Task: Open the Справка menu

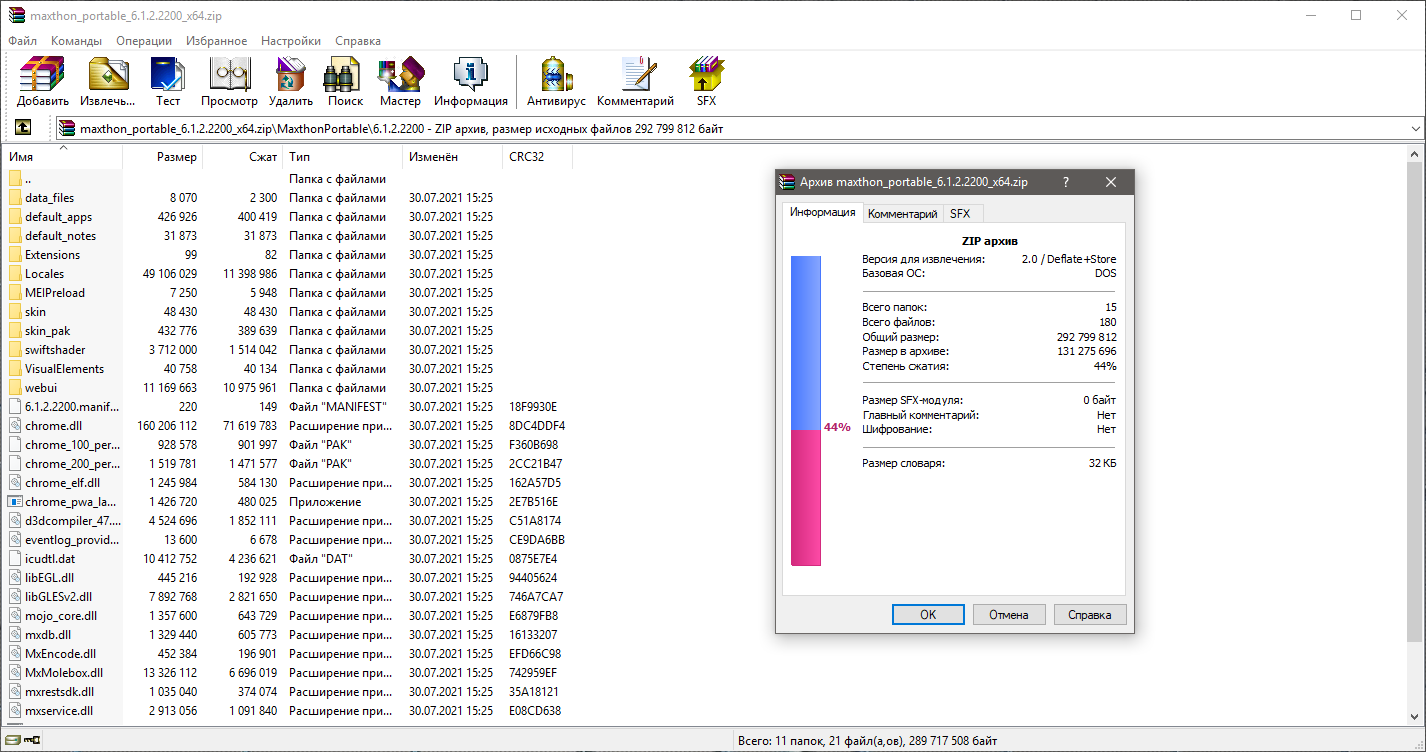Action: (x=358, y=41)
